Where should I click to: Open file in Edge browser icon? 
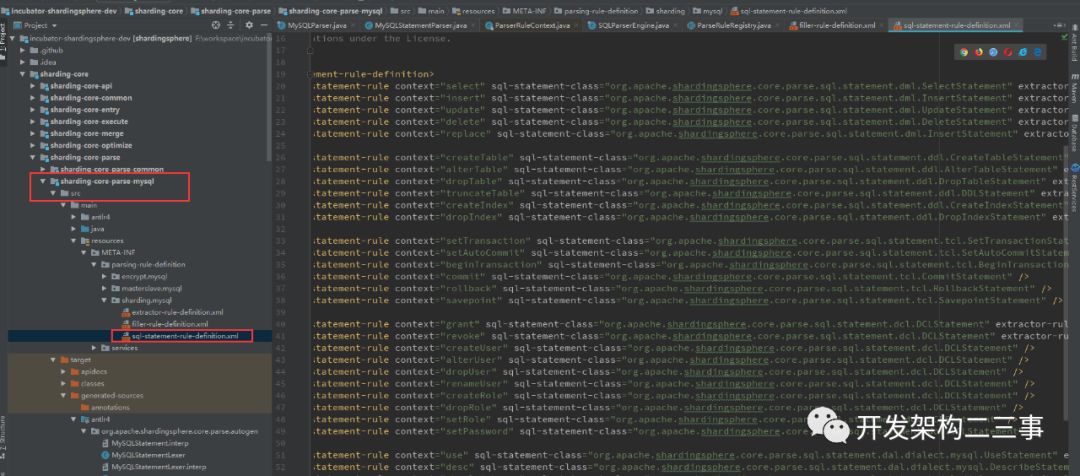coord(1037,52)
